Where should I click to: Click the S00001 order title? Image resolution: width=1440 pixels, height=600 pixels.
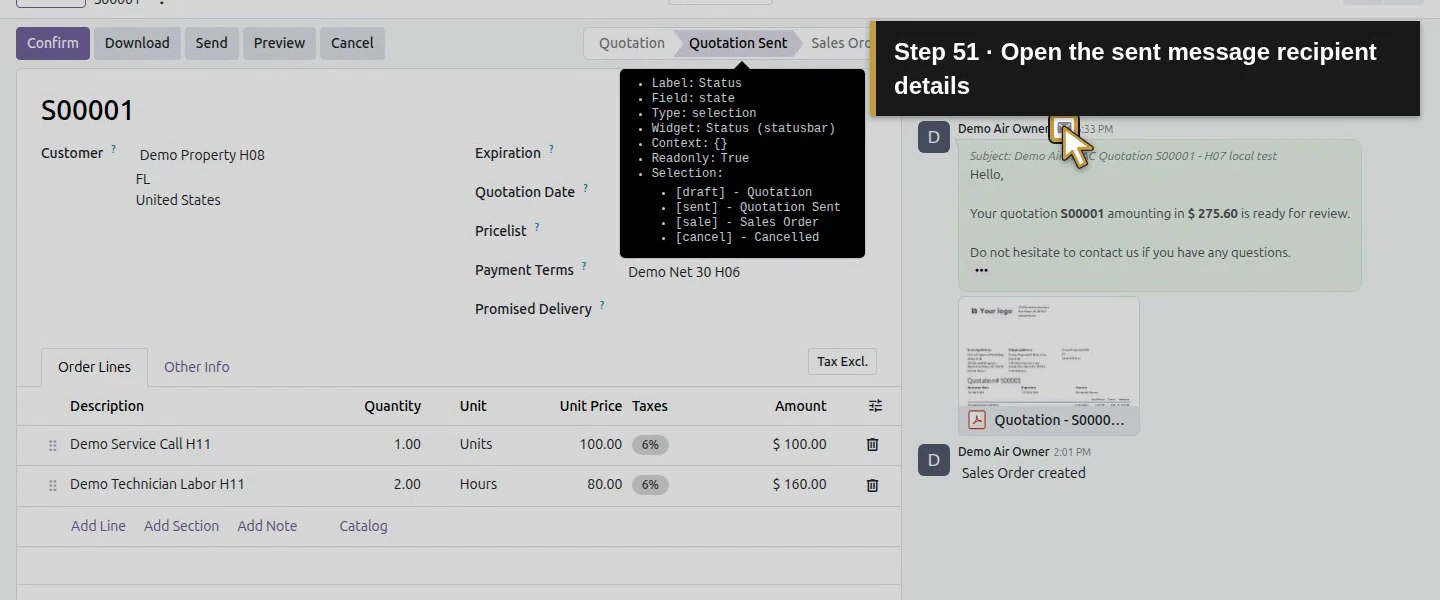pyautogui.click(x=87, y=110)
